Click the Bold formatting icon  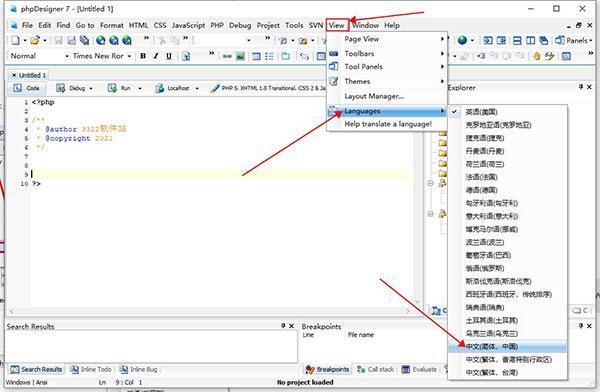tap(143, 56)
